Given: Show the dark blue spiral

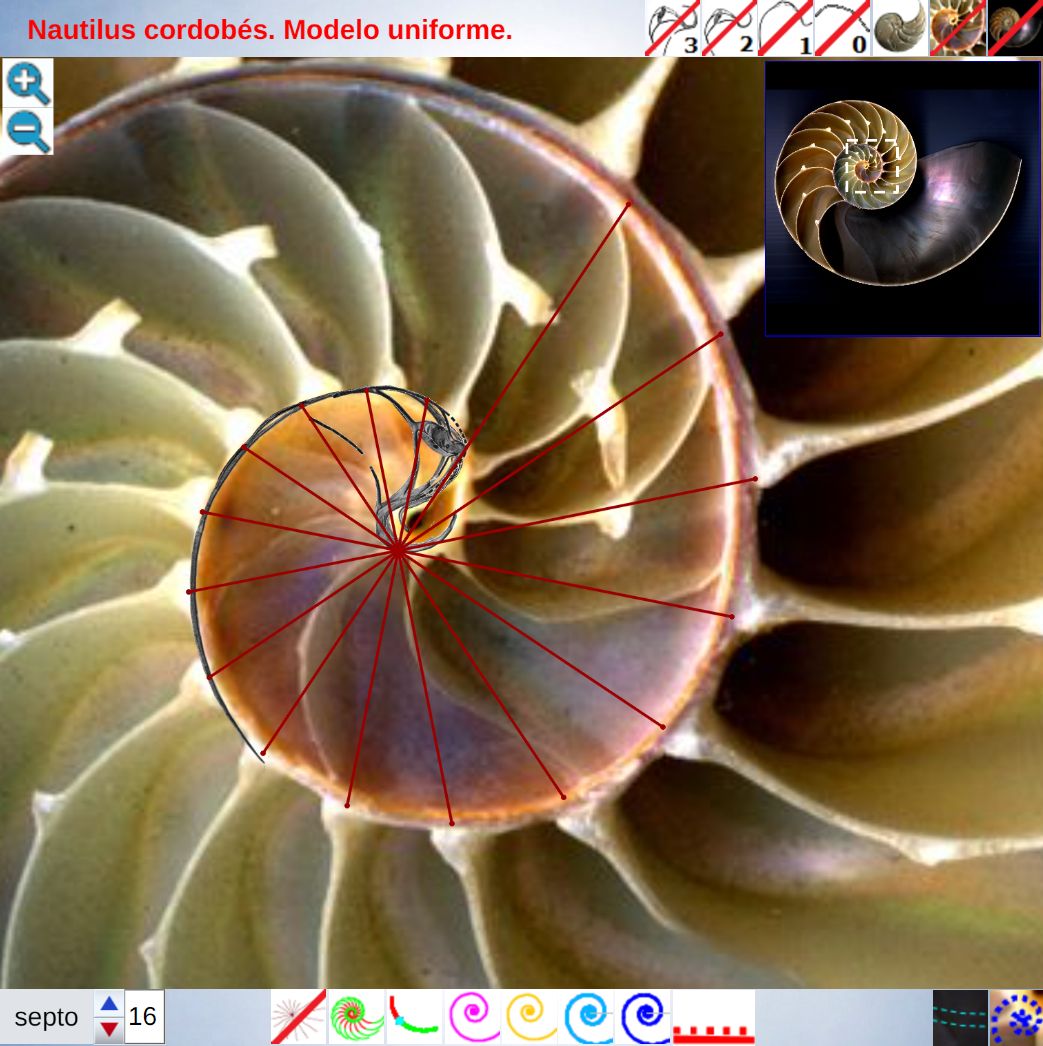Looking at the screenshot, I should pyautogui.click(x=646, y=1017).
